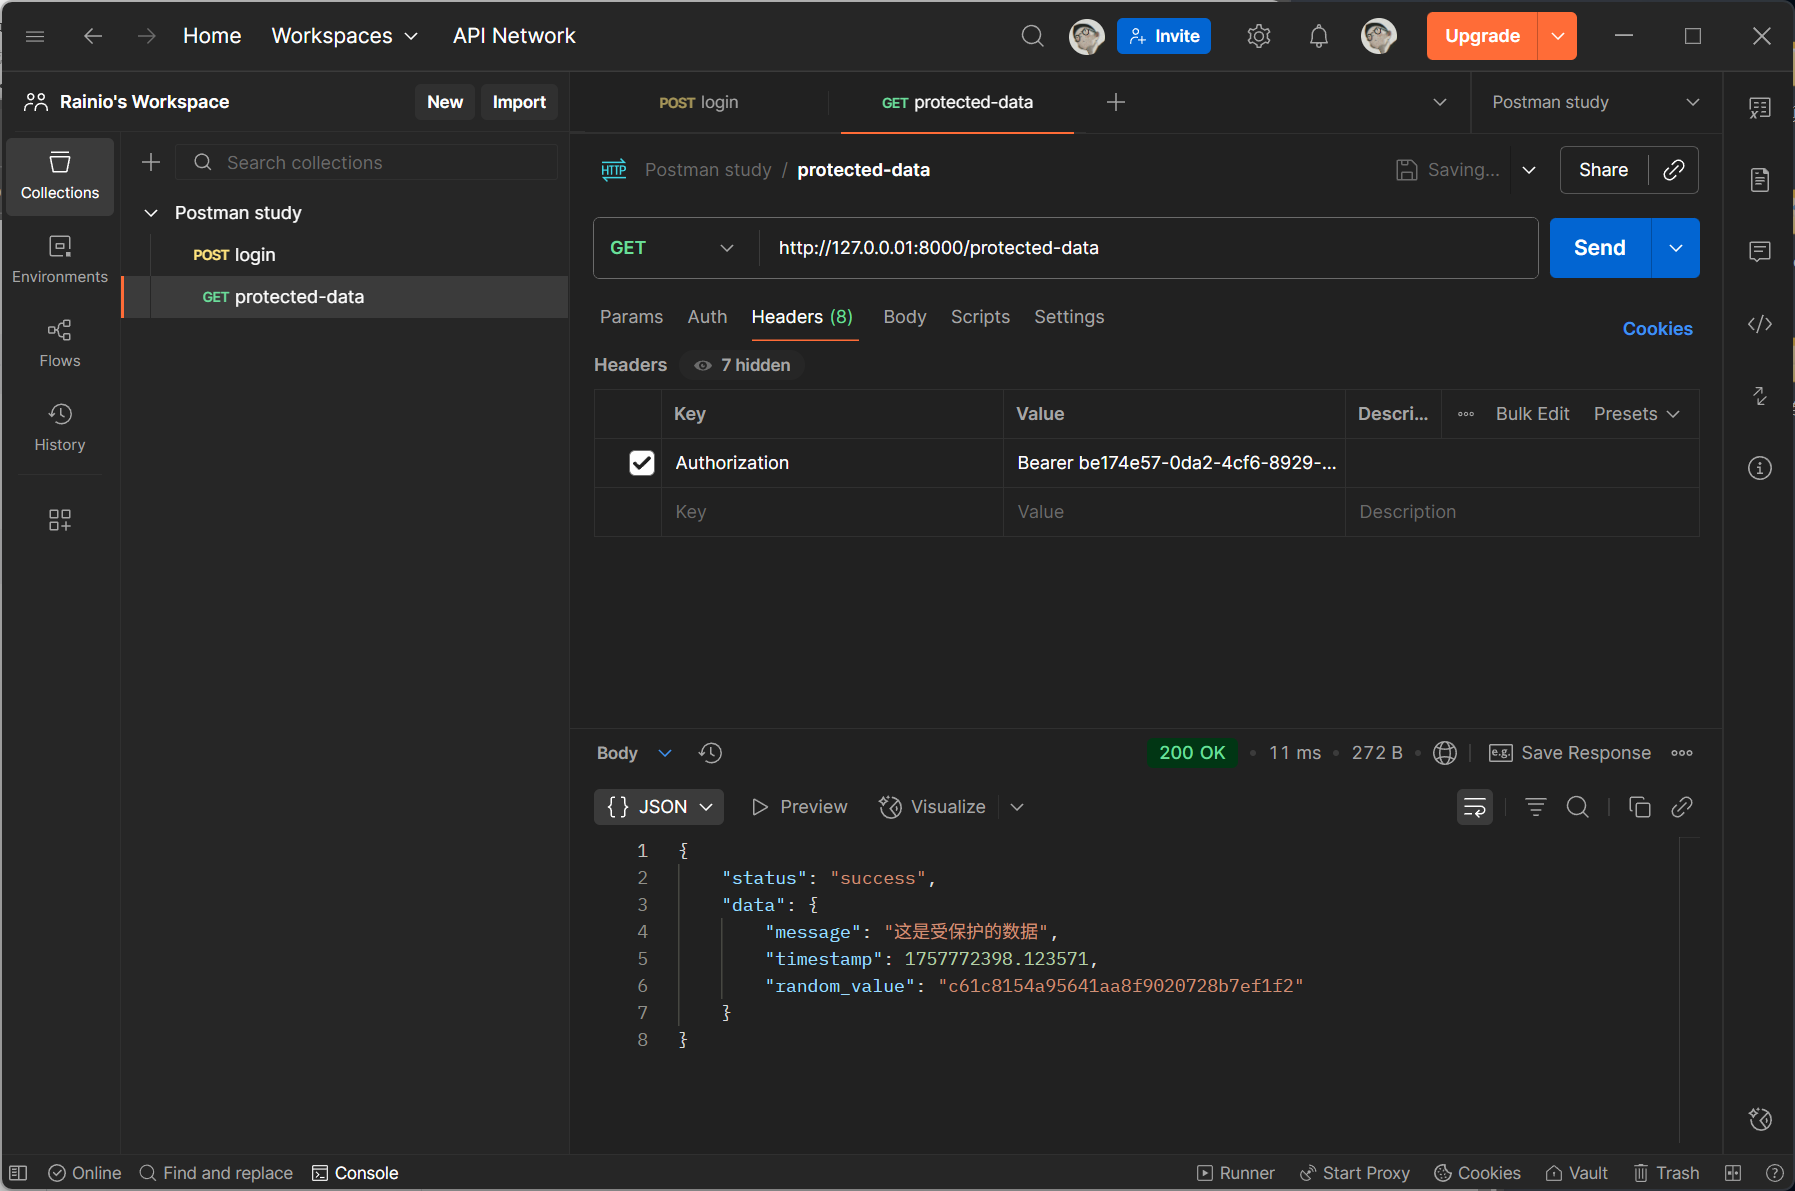Click the New button
Screen dimensions: 1795x1191
tap(445, 102)
